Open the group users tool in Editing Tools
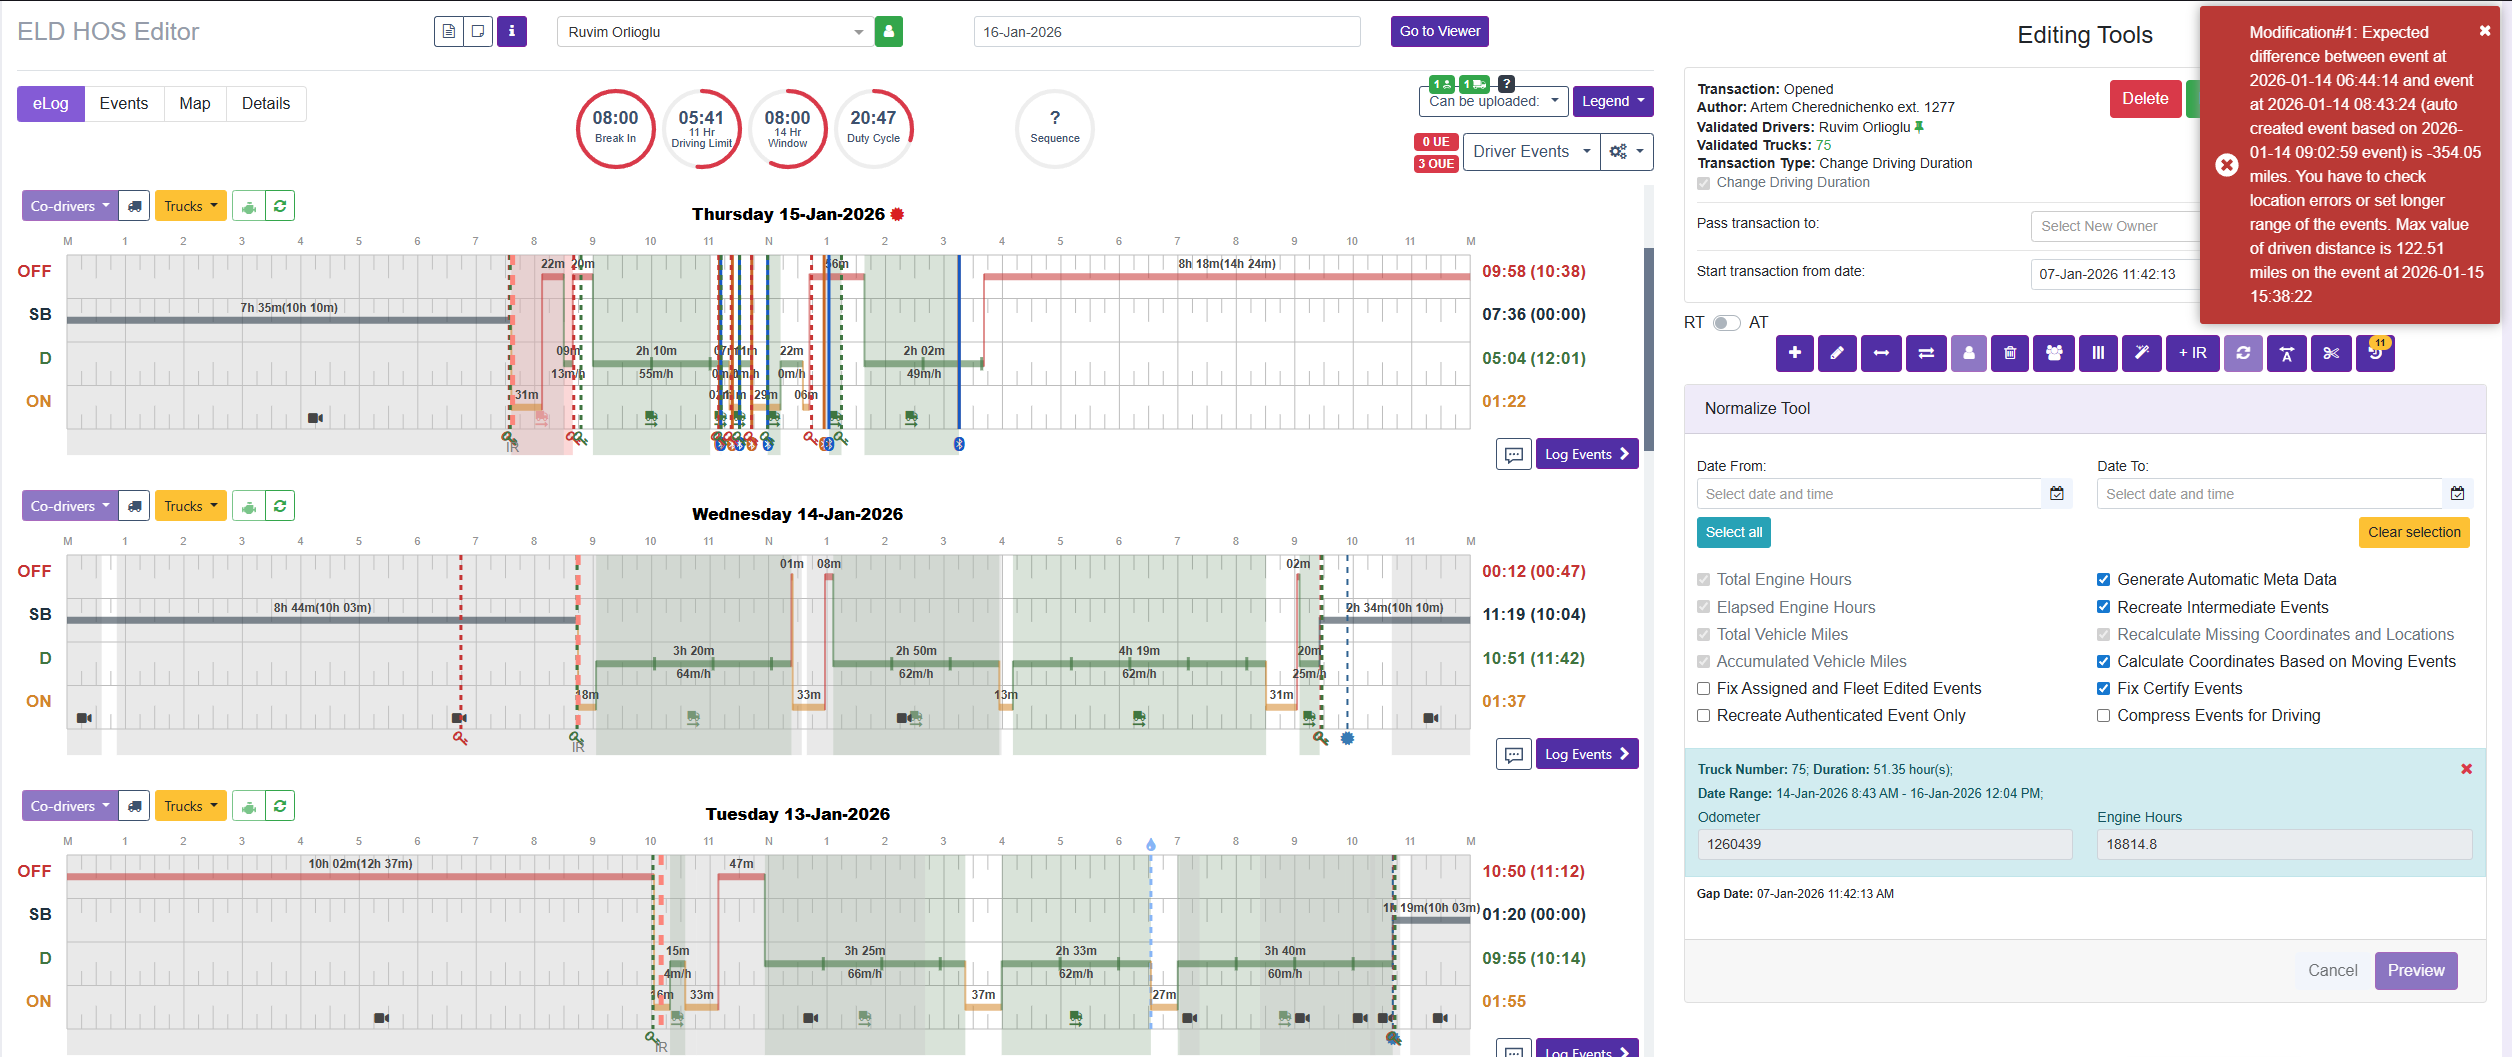Screen dimensions: 2512x1057 [x=2054, y=353]
